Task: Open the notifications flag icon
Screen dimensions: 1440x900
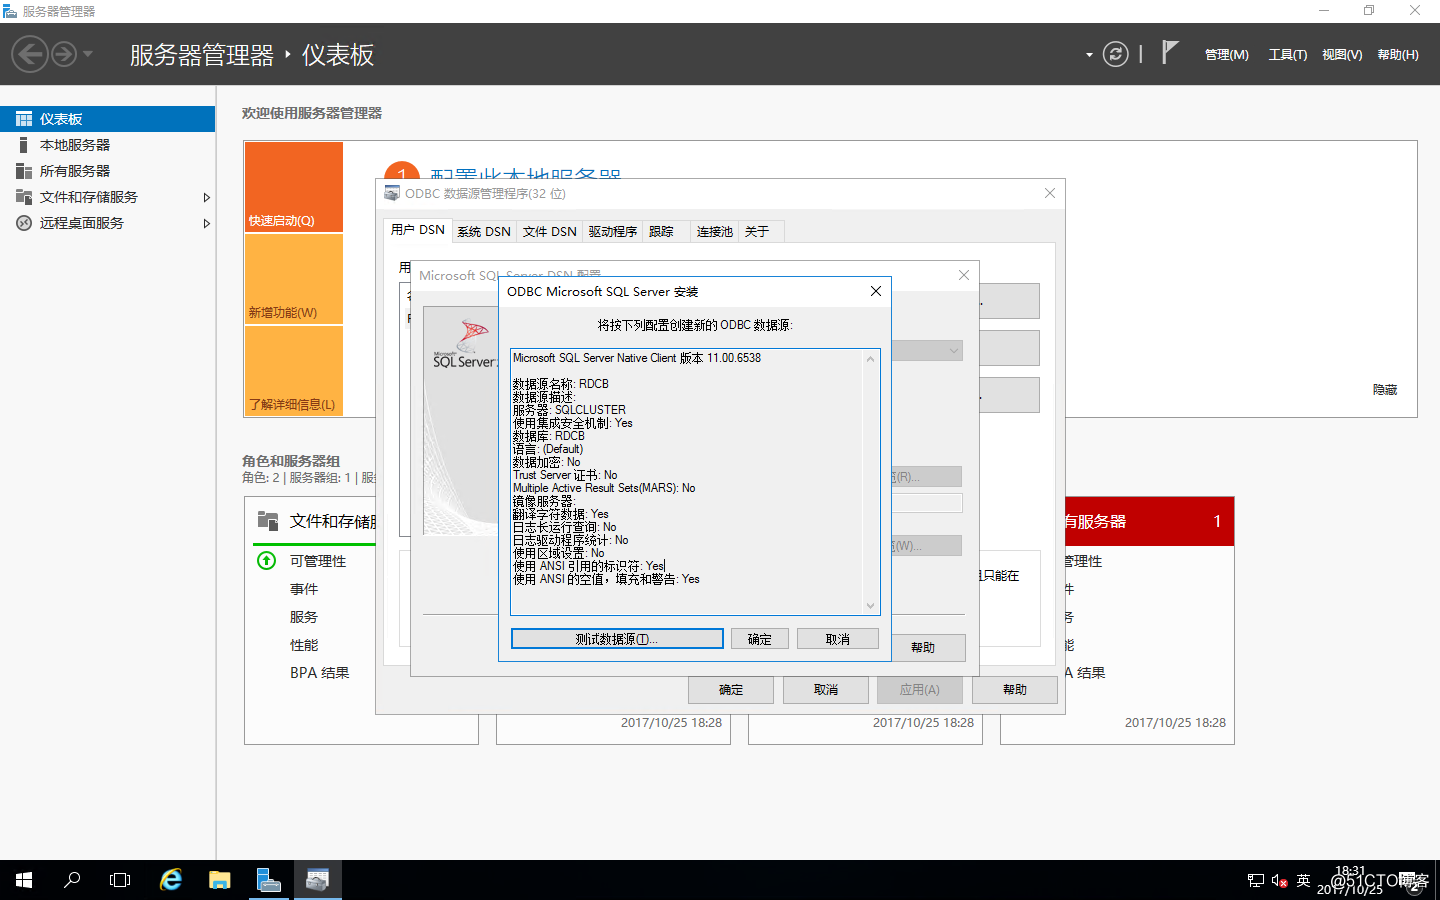Action: pyautogui.click(x=1169, y=52)
